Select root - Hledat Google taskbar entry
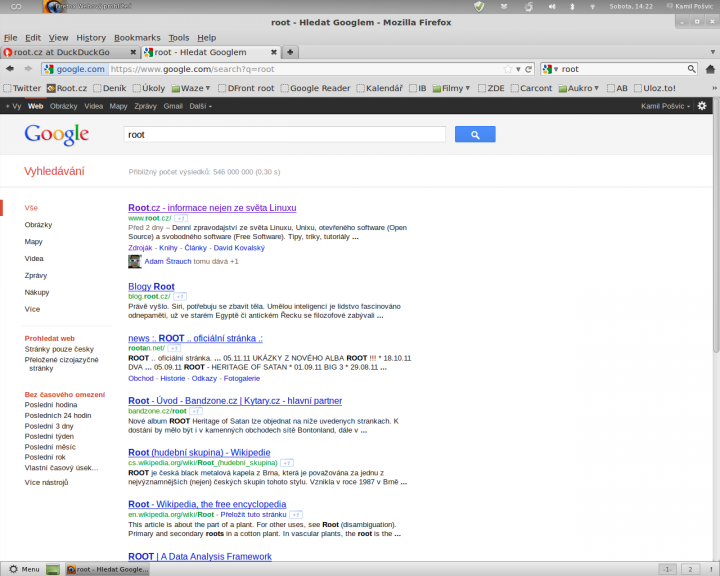The height and width of the screenshot is (576, 720). click(107, 570)
